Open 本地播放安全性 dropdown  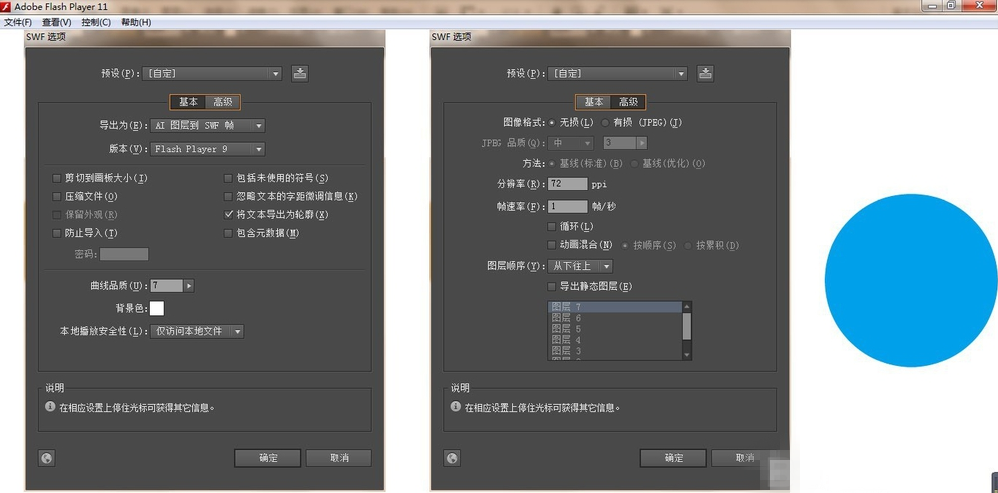197,331
